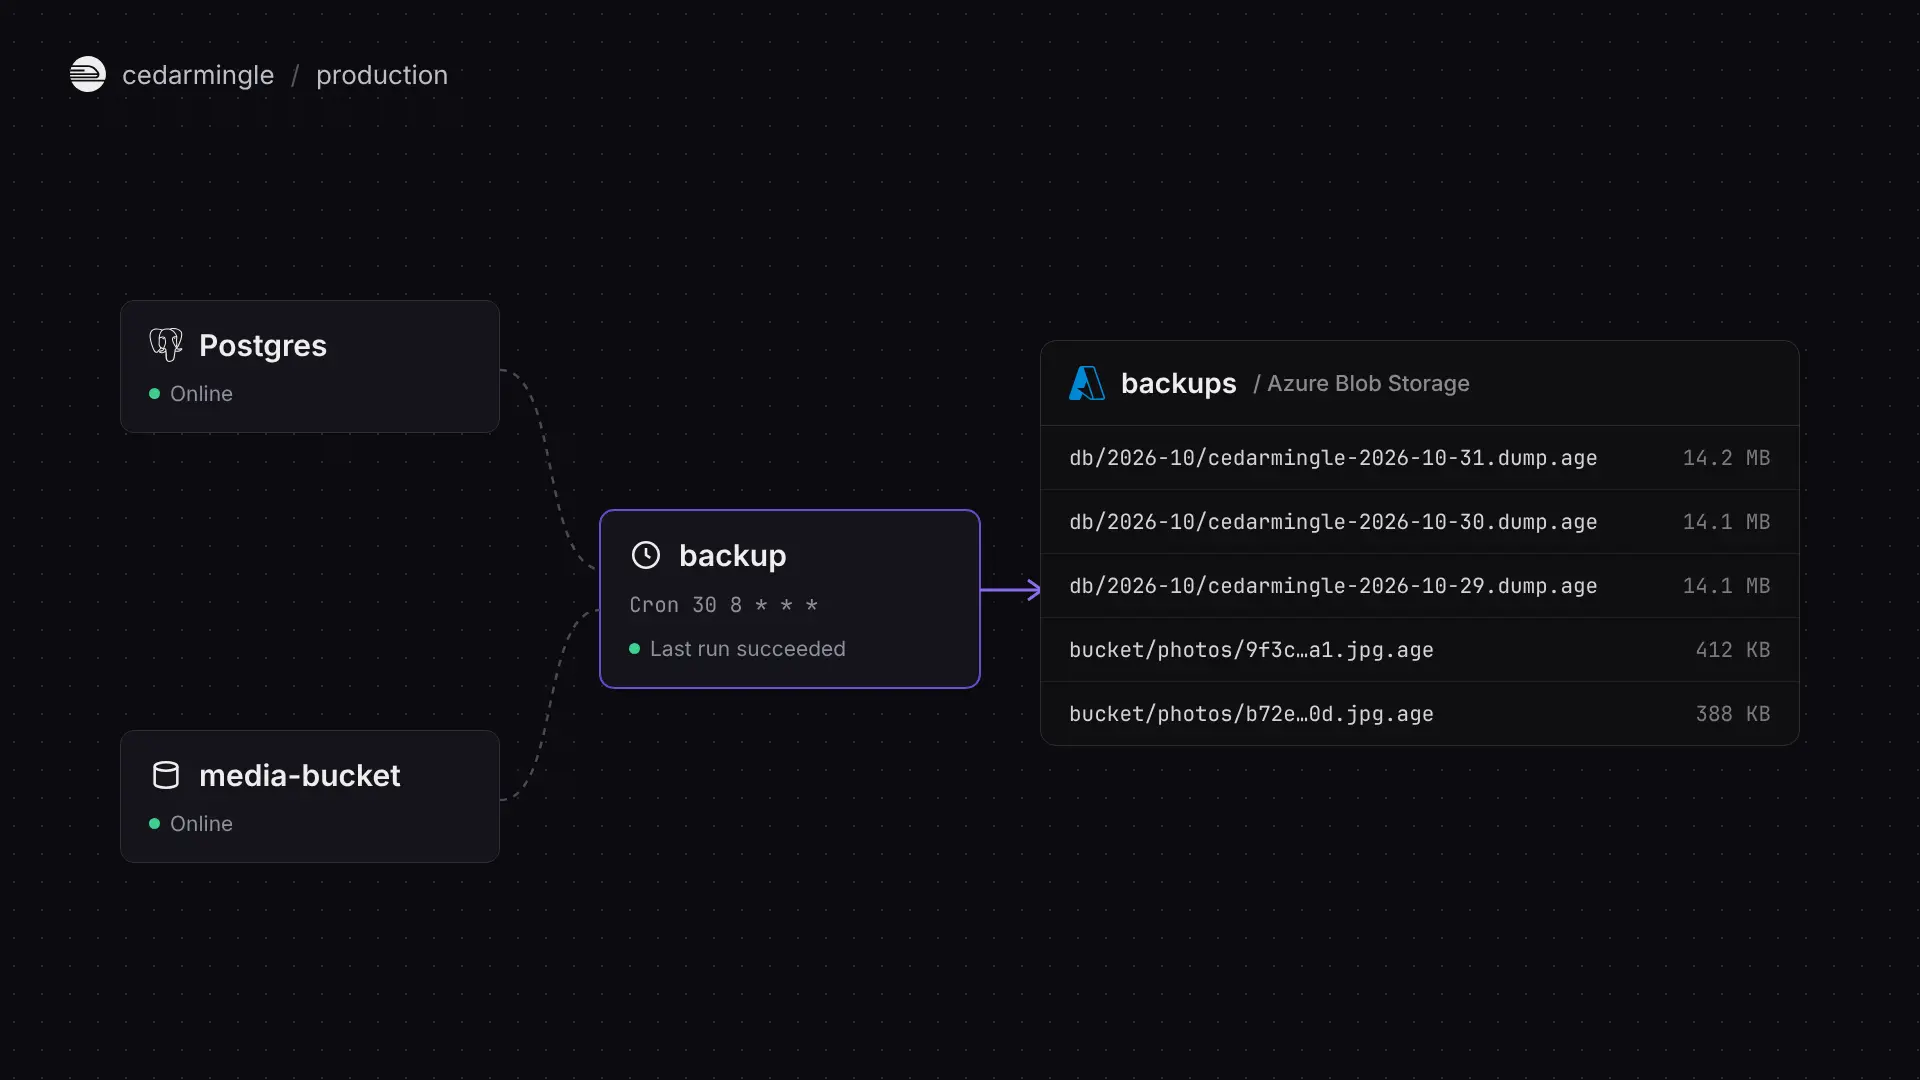Click the green dot beside Last run succeeded
The height and width of the screenshot is (1080, 1920).
[634, 649]
